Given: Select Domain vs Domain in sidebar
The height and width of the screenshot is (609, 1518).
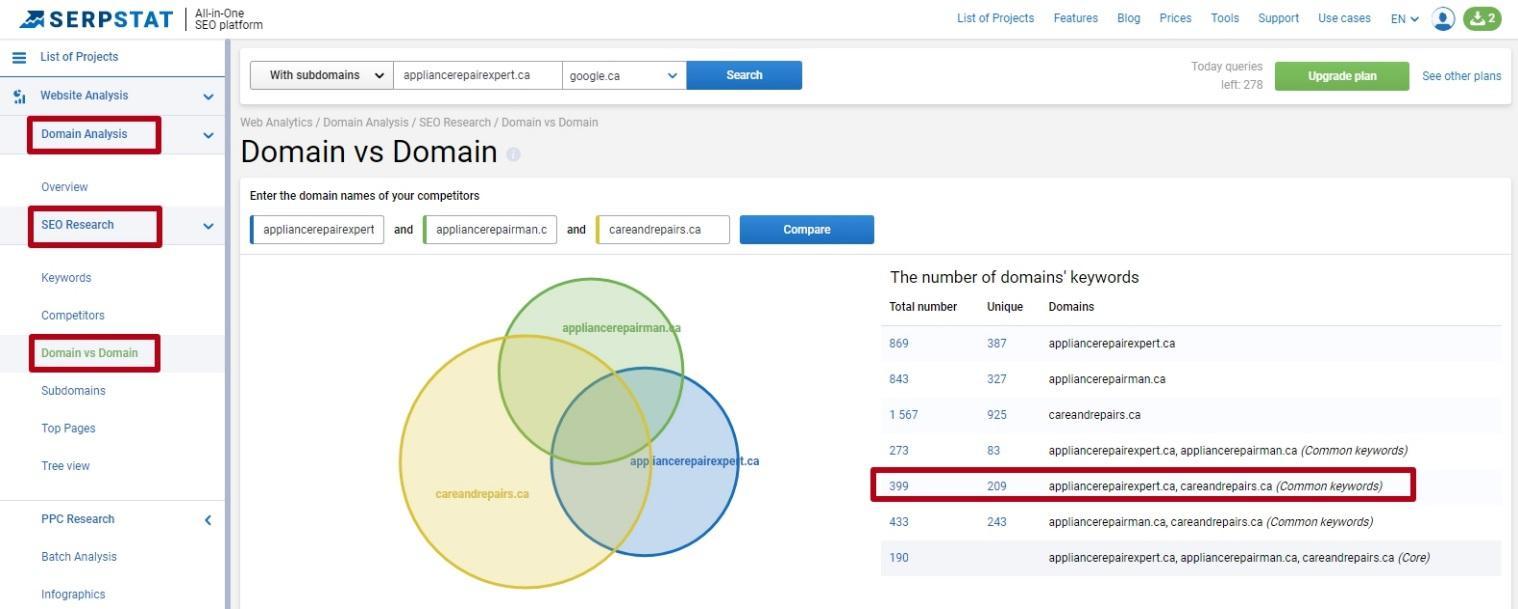Looking at the screenshot, I should 89,353.
